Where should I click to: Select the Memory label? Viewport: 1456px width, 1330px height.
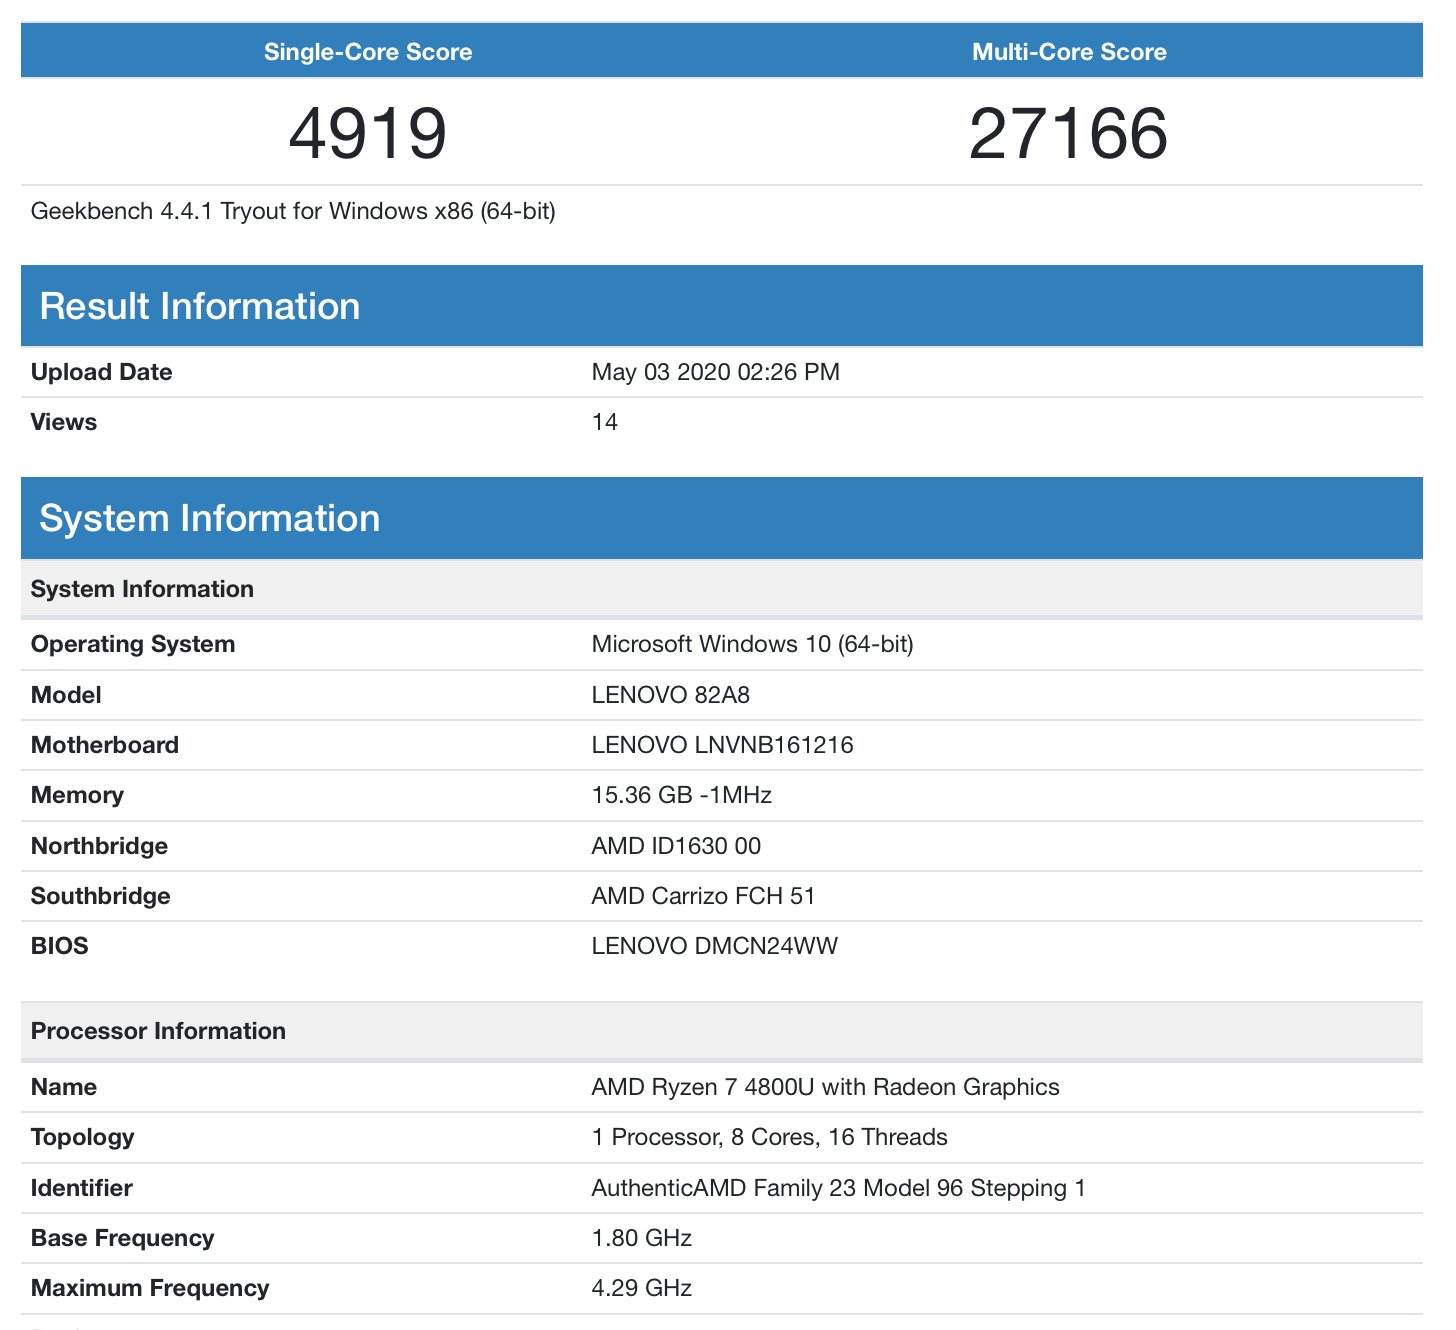[x=77, y=795]
